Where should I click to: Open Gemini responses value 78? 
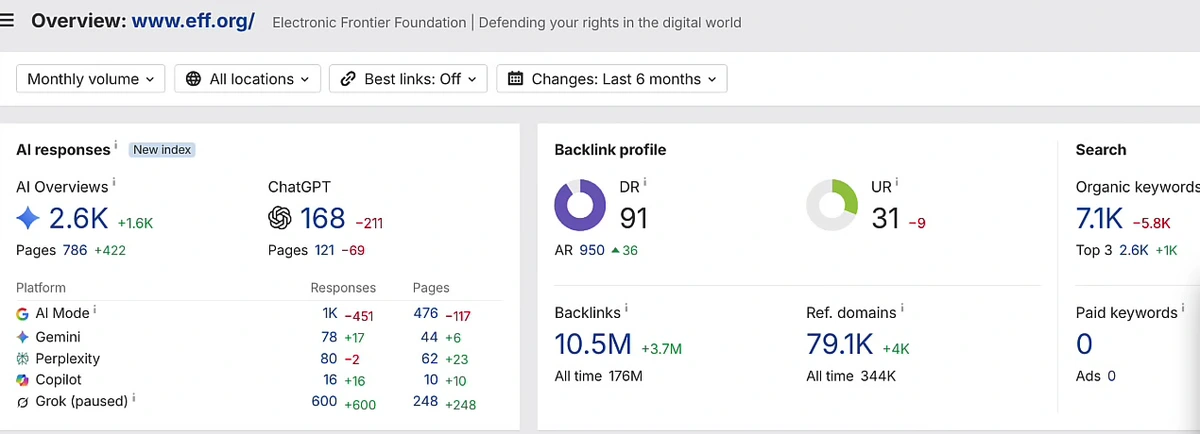click(x=329, y=337)
